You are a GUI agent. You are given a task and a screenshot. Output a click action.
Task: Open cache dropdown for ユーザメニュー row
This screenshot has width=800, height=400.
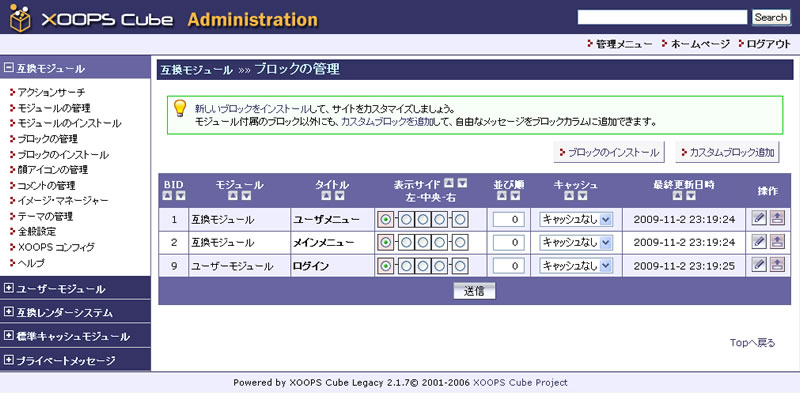(576, 219)
